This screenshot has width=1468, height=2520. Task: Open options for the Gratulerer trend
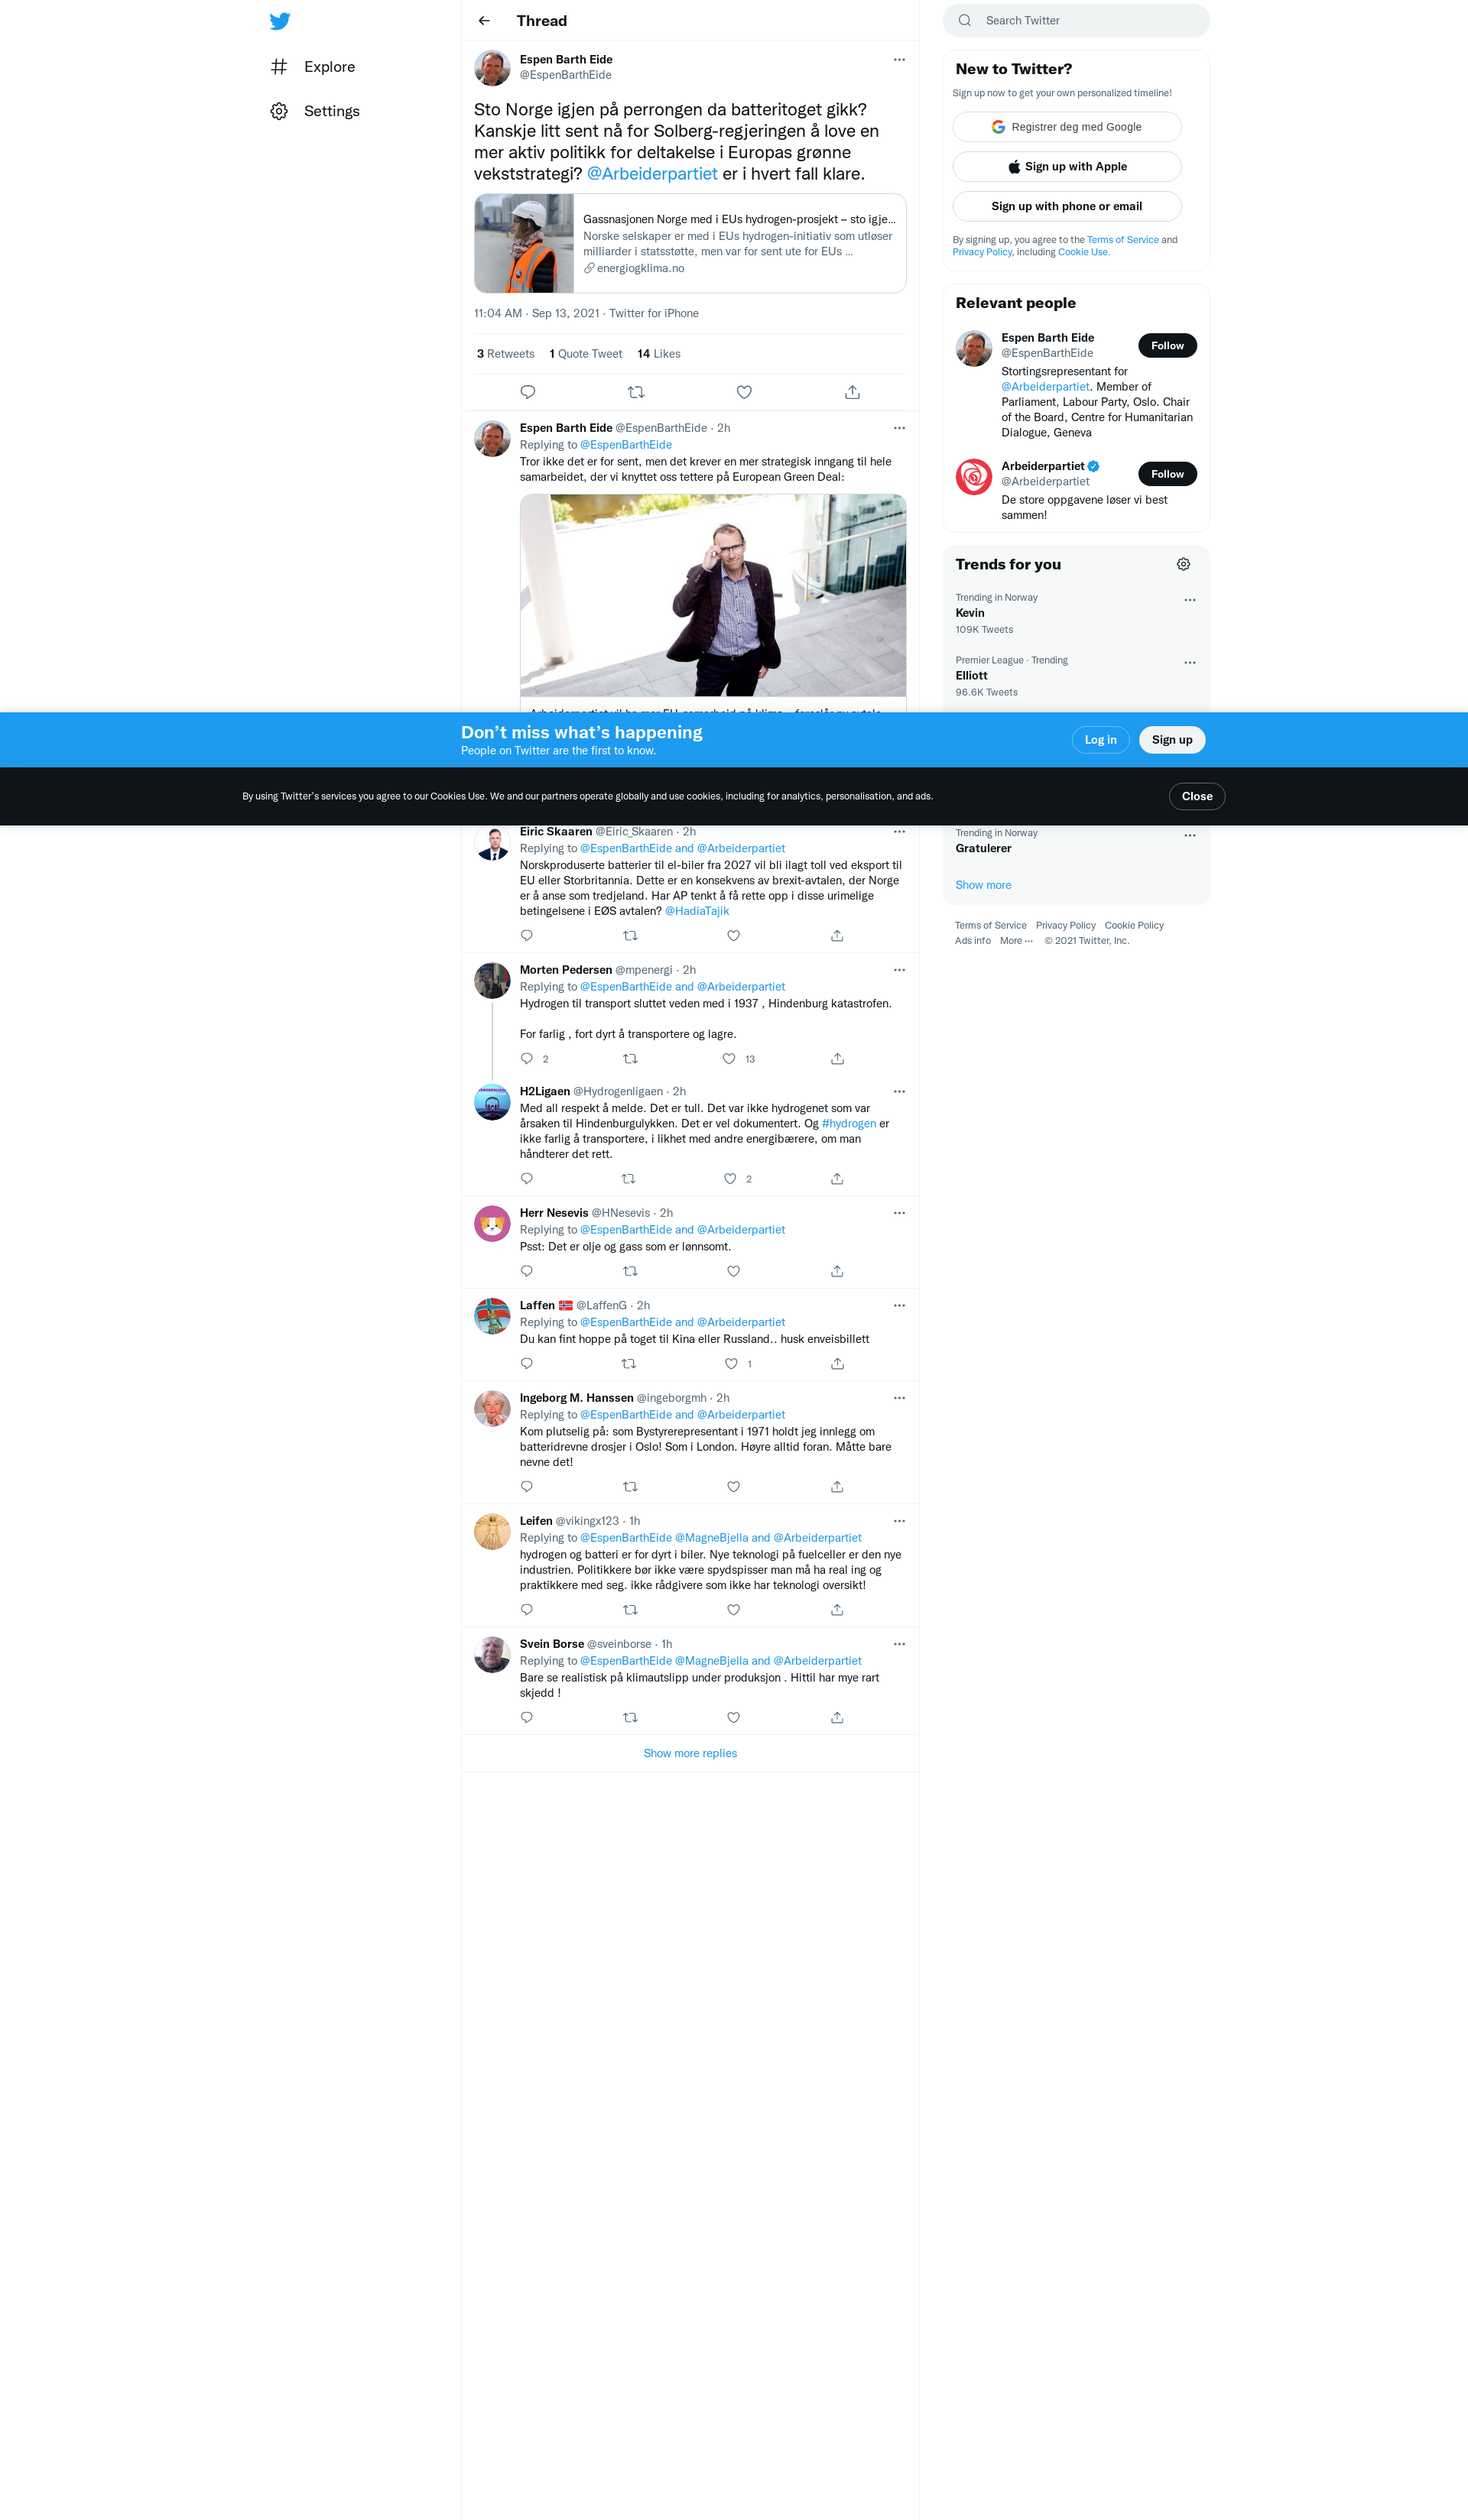click(1190, 836)
